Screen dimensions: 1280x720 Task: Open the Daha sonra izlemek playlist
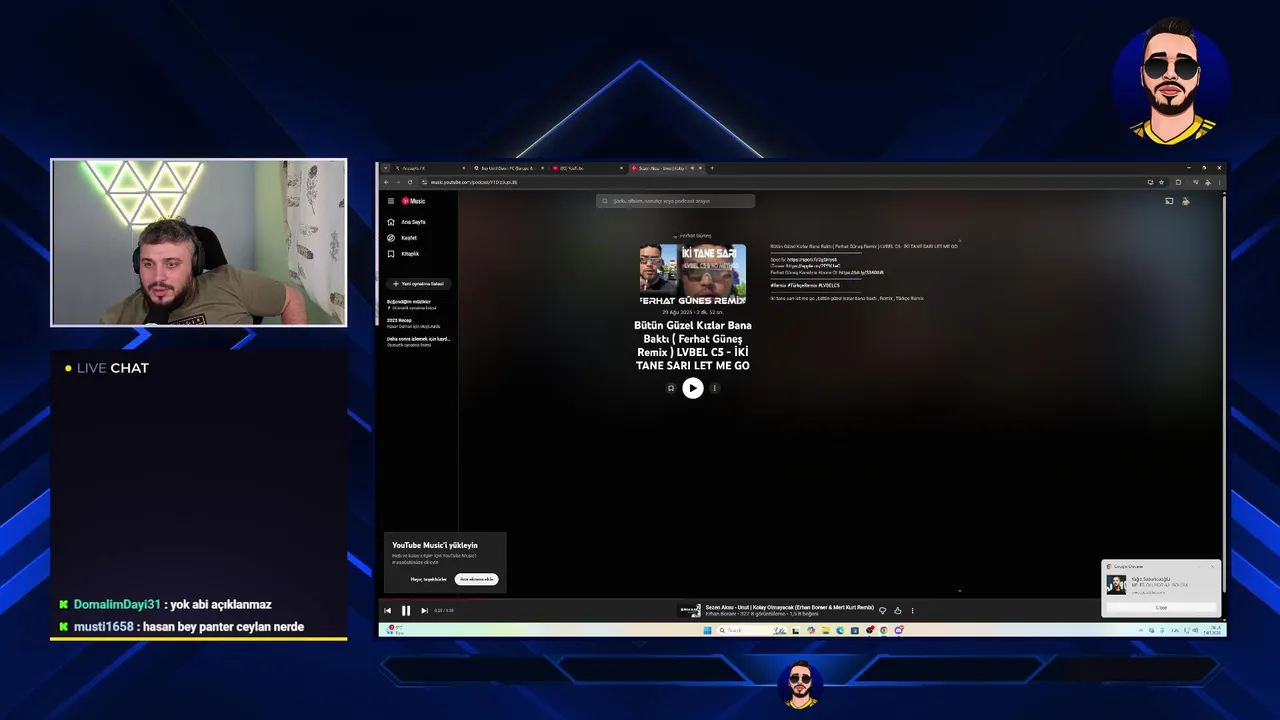click(418, 341)
